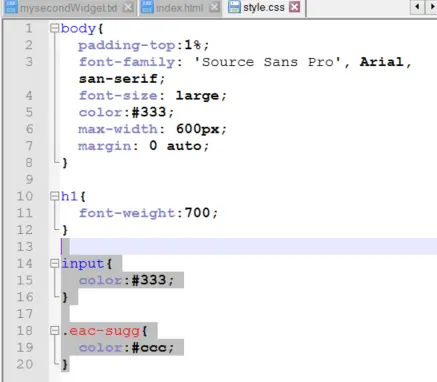Collapse the body rule fold marker
The height and width of the screenshot is (382, 437).
[x=54, y=28]
